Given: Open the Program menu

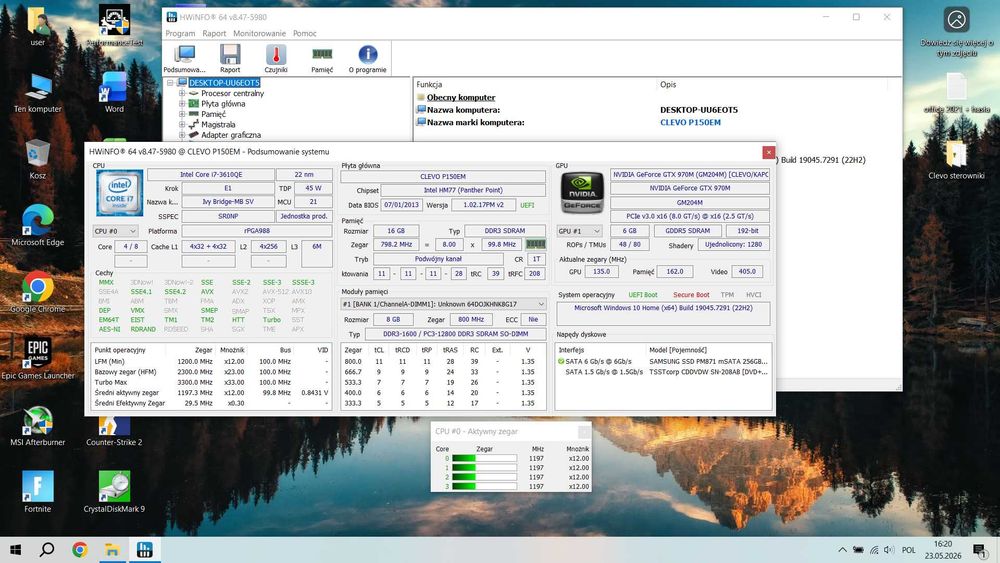Looking at the screenshot, I should (180, 33).
